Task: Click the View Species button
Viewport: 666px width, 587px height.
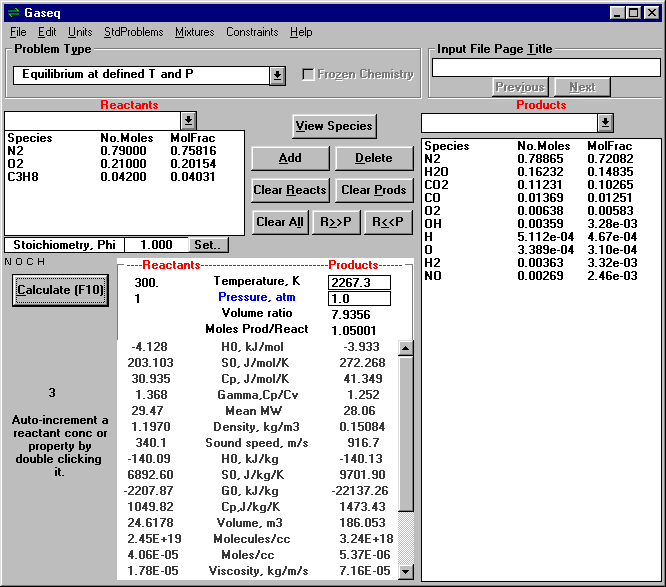Action: [x=334, y=125]
